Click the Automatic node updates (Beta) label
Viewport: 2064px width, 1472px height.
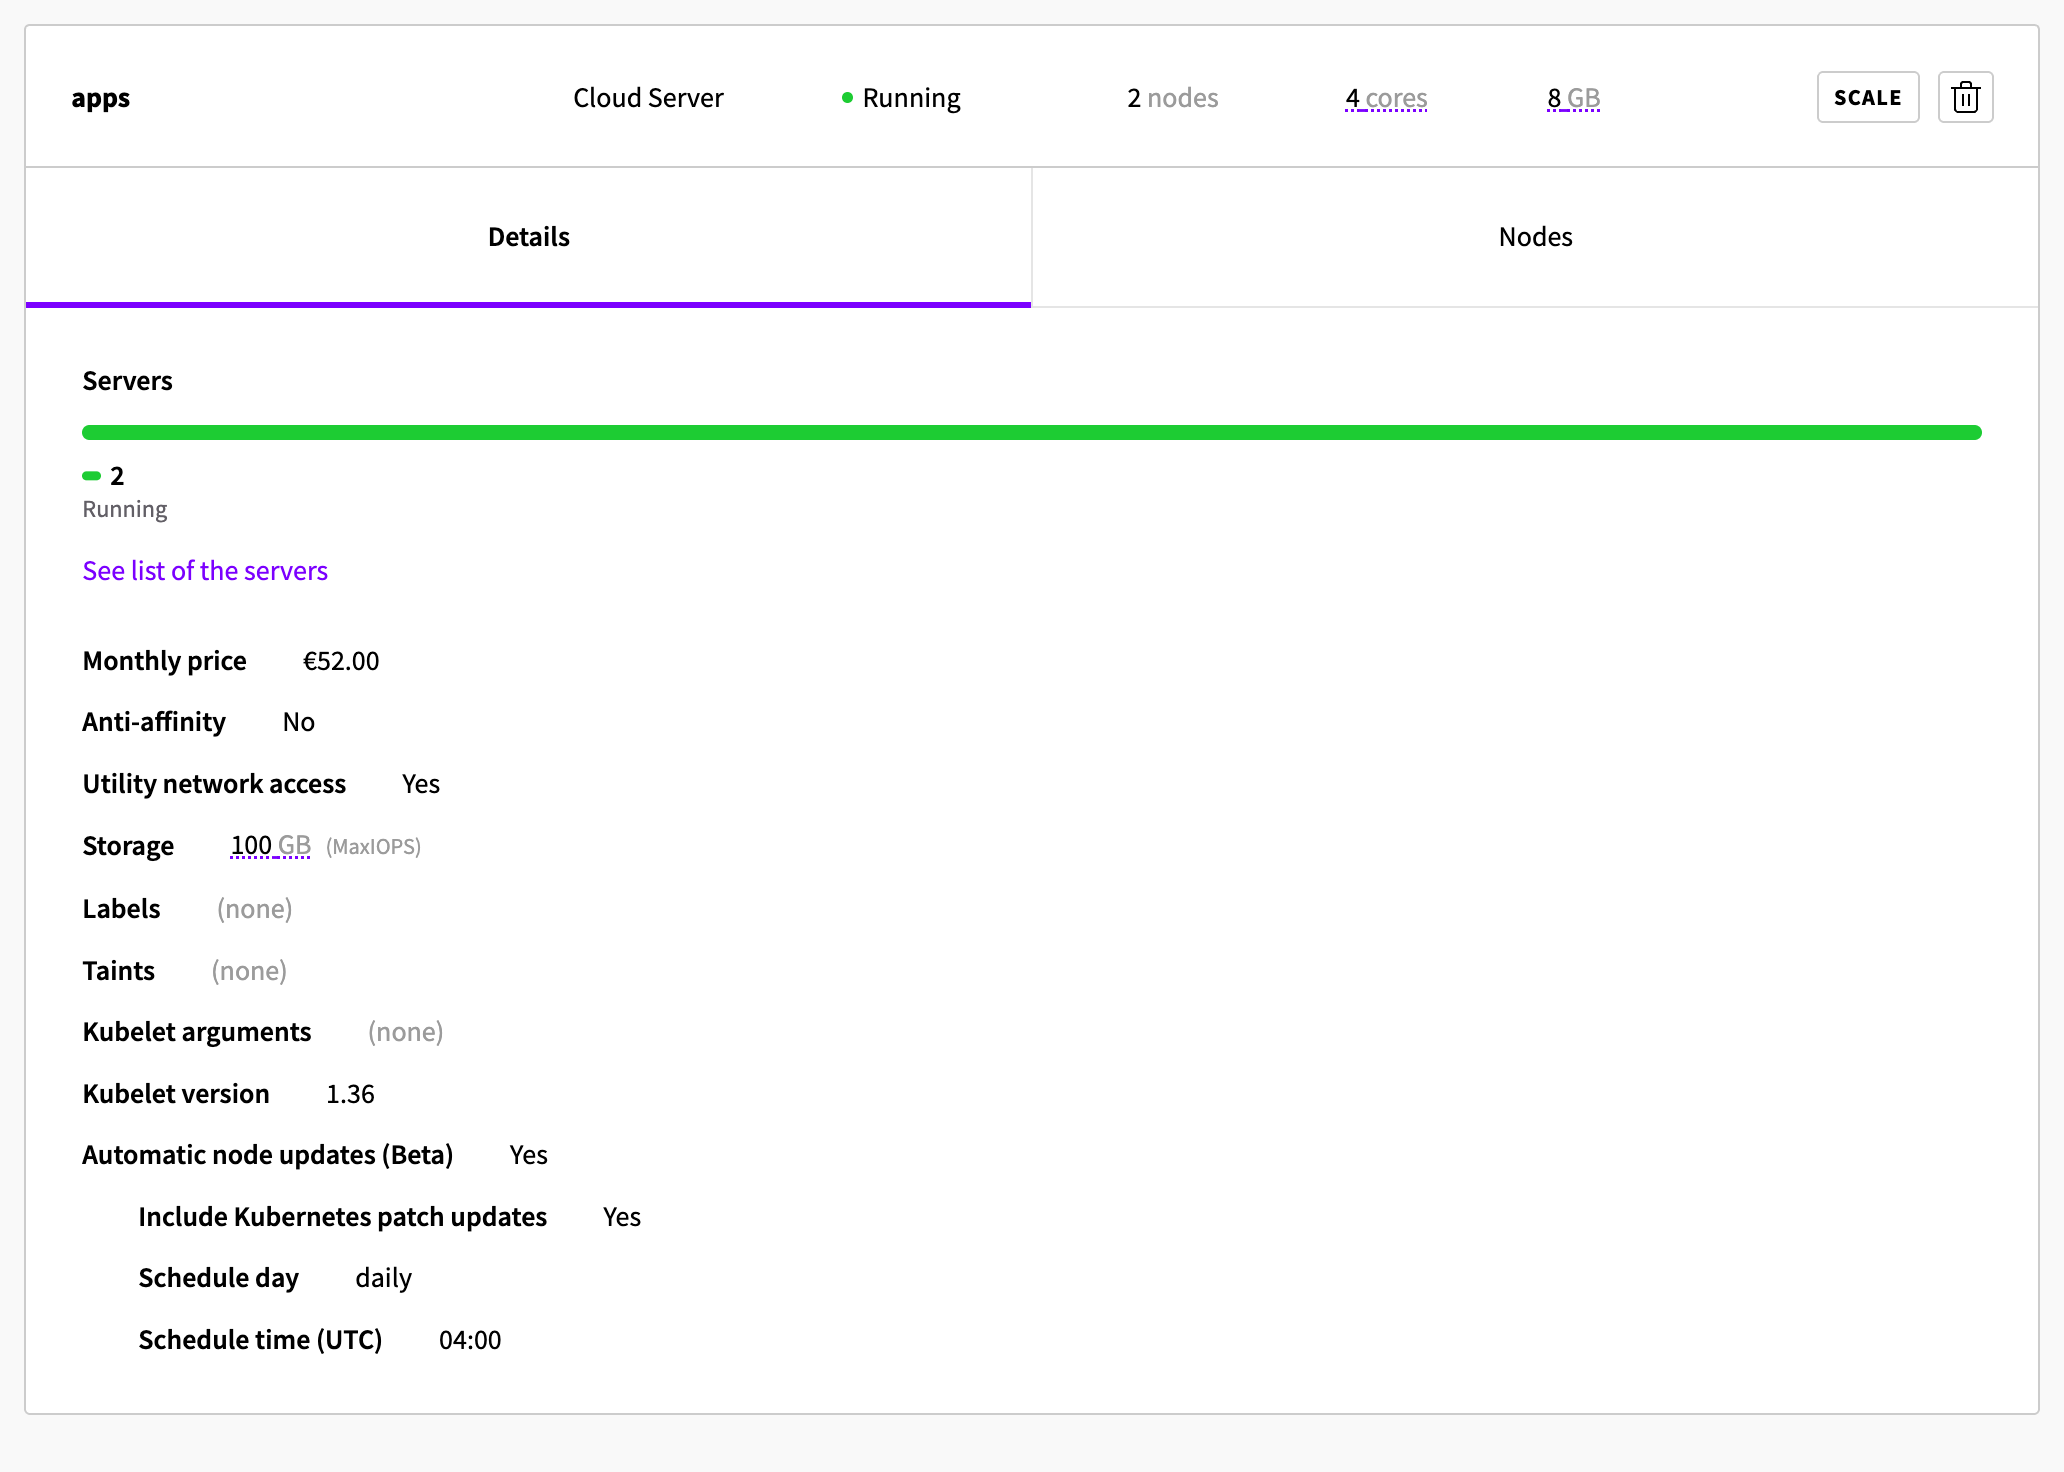pyautogui.click(x=267, y=1155)
